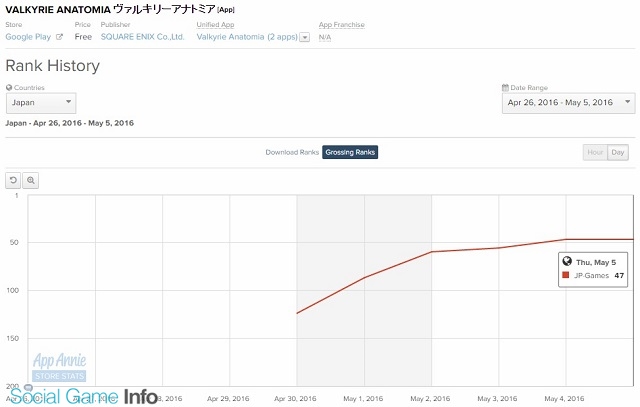Click the reset zoom undo icon
Screen dimensions: 640x407
click(x=13, y=180)
